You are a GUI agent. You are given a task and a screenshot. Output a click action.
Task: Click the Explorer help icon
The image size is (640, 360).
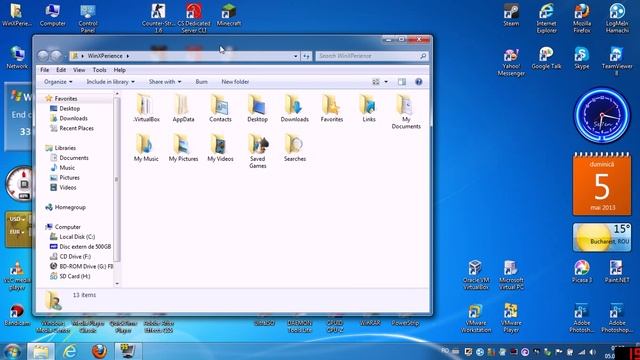tap(418, 82)
